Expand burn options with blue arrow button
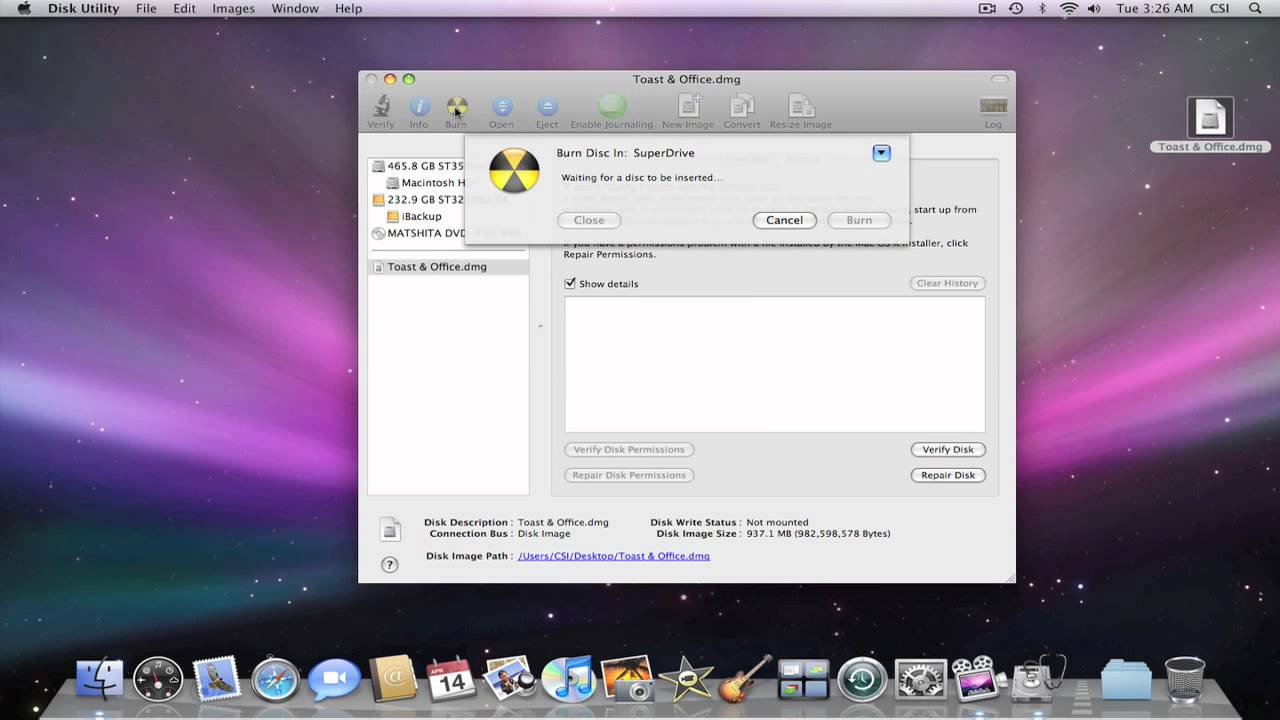Screen dimensions: 1280x720 [x=881, y=153]
